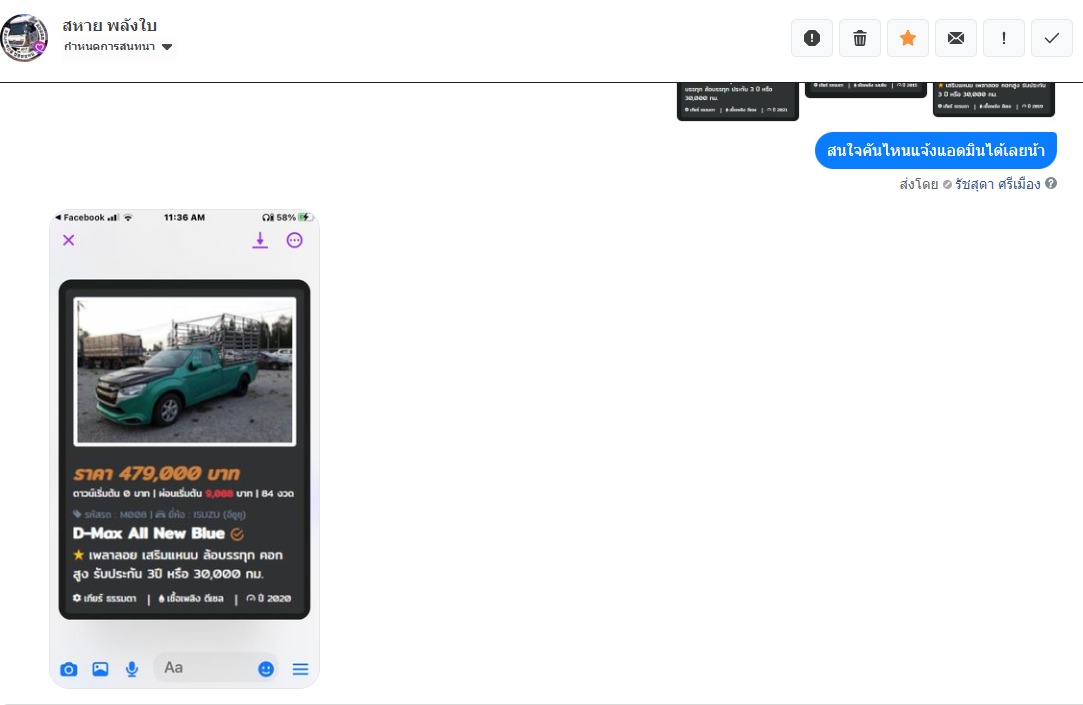Click the model name D-Max All New Blue
This screenshot has width=1083, height=705.
pos(148,534)
